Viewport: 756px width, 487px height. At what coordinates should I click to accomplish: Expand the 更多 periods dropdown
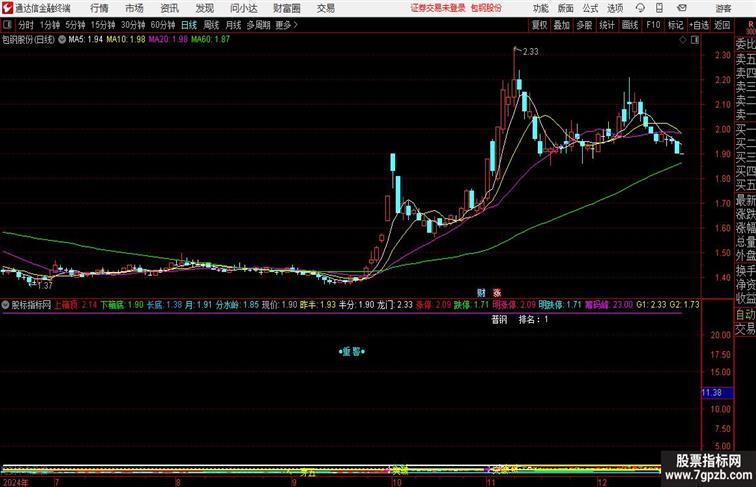286,25
